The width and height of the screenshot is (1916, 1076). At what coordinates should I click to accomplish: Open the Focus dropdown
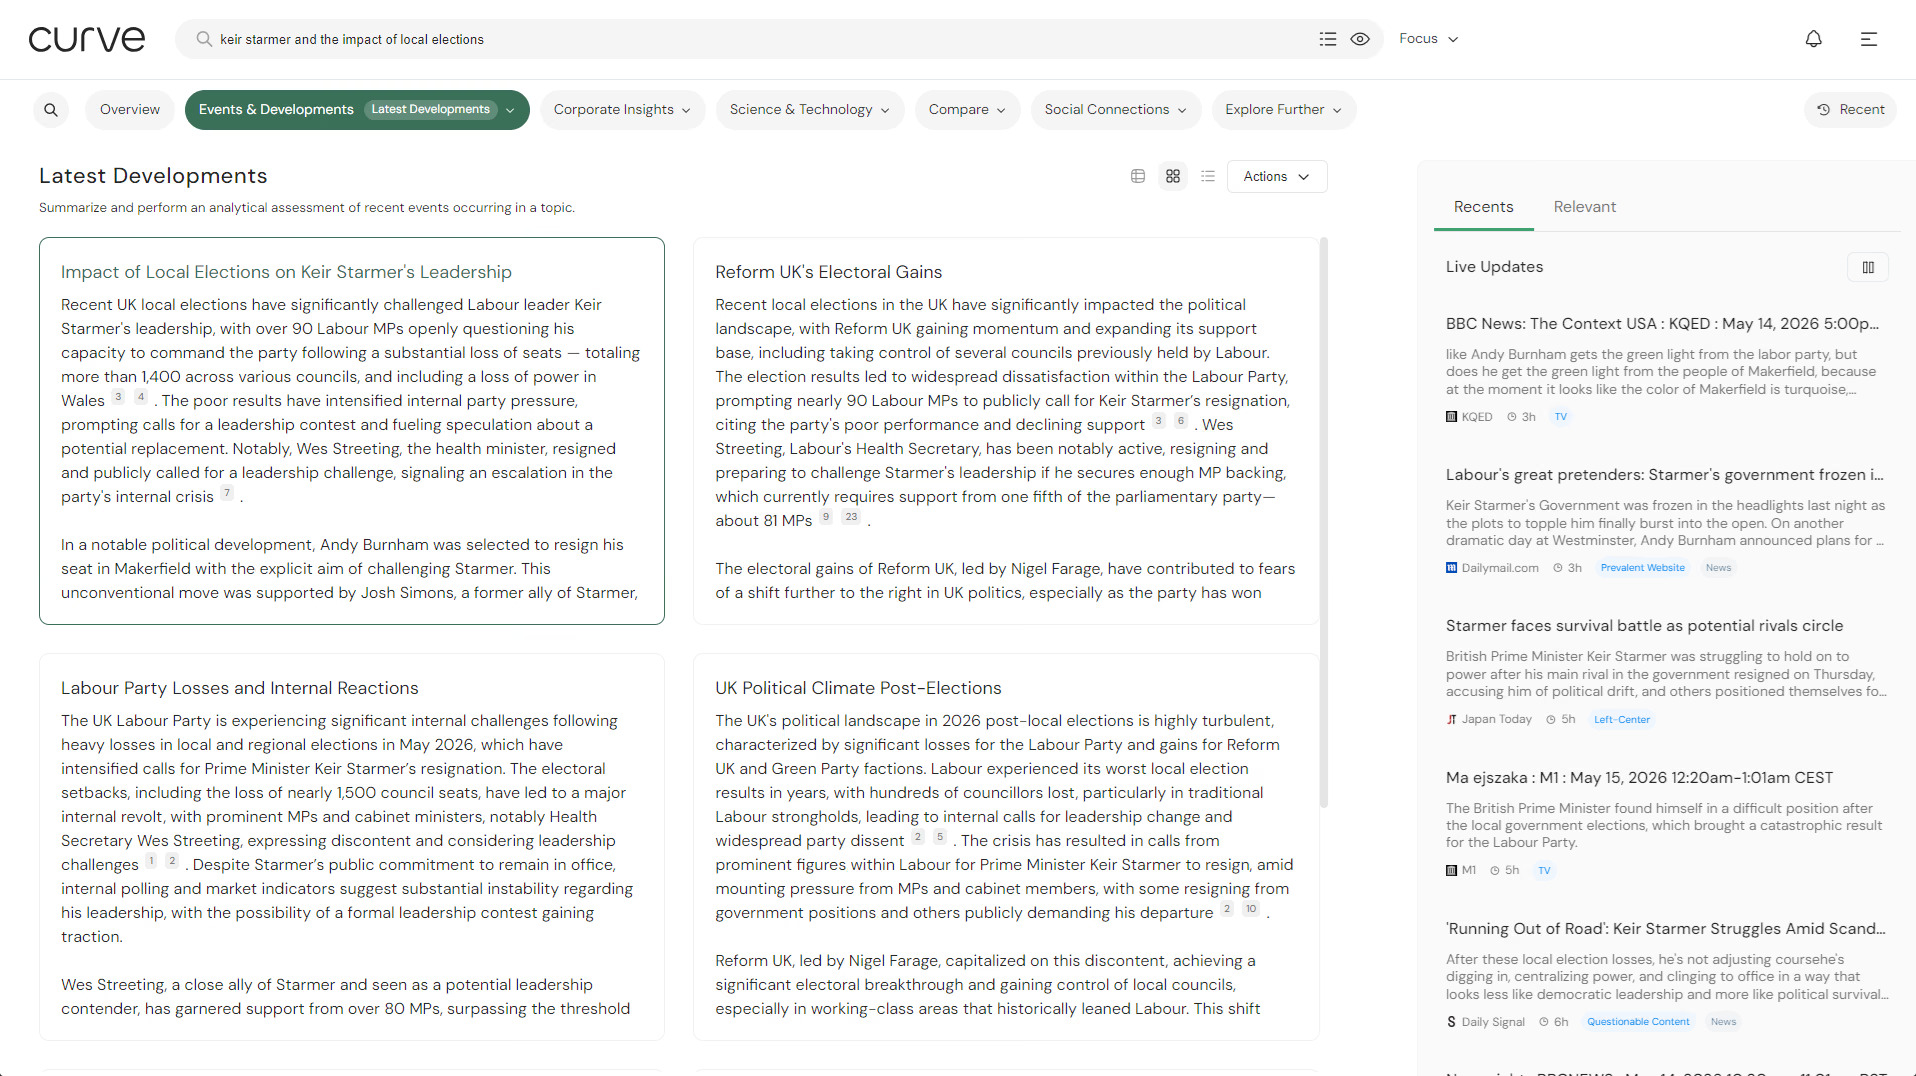pos(1428,39)
